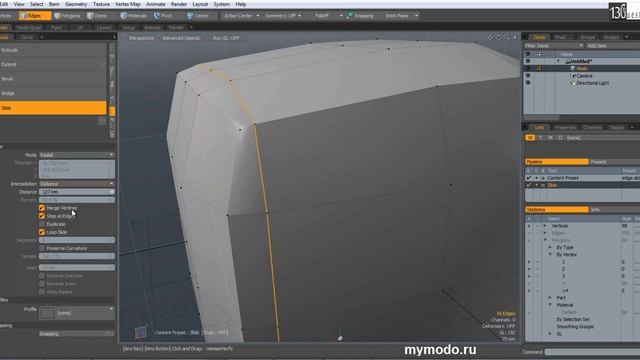Click the Distance value field
The image size is (640, 360).
pyautogui.click(x=77, y=192)
